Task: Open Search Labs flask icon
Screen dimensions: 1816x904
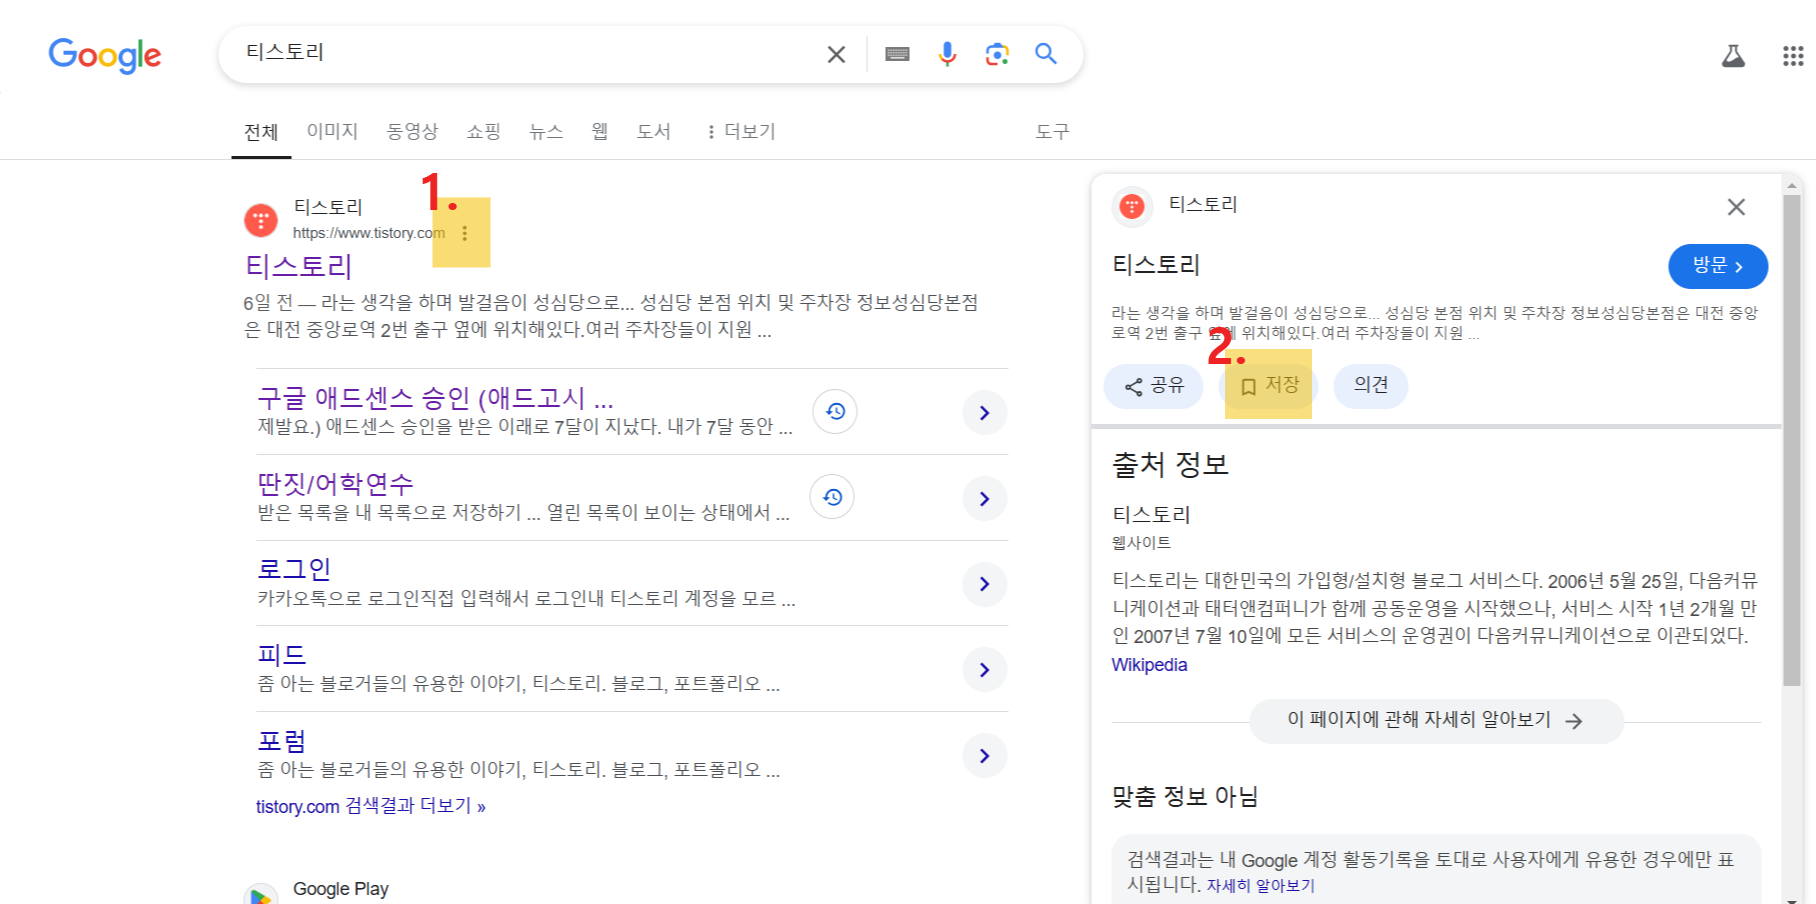Action: click(1733, 56)
